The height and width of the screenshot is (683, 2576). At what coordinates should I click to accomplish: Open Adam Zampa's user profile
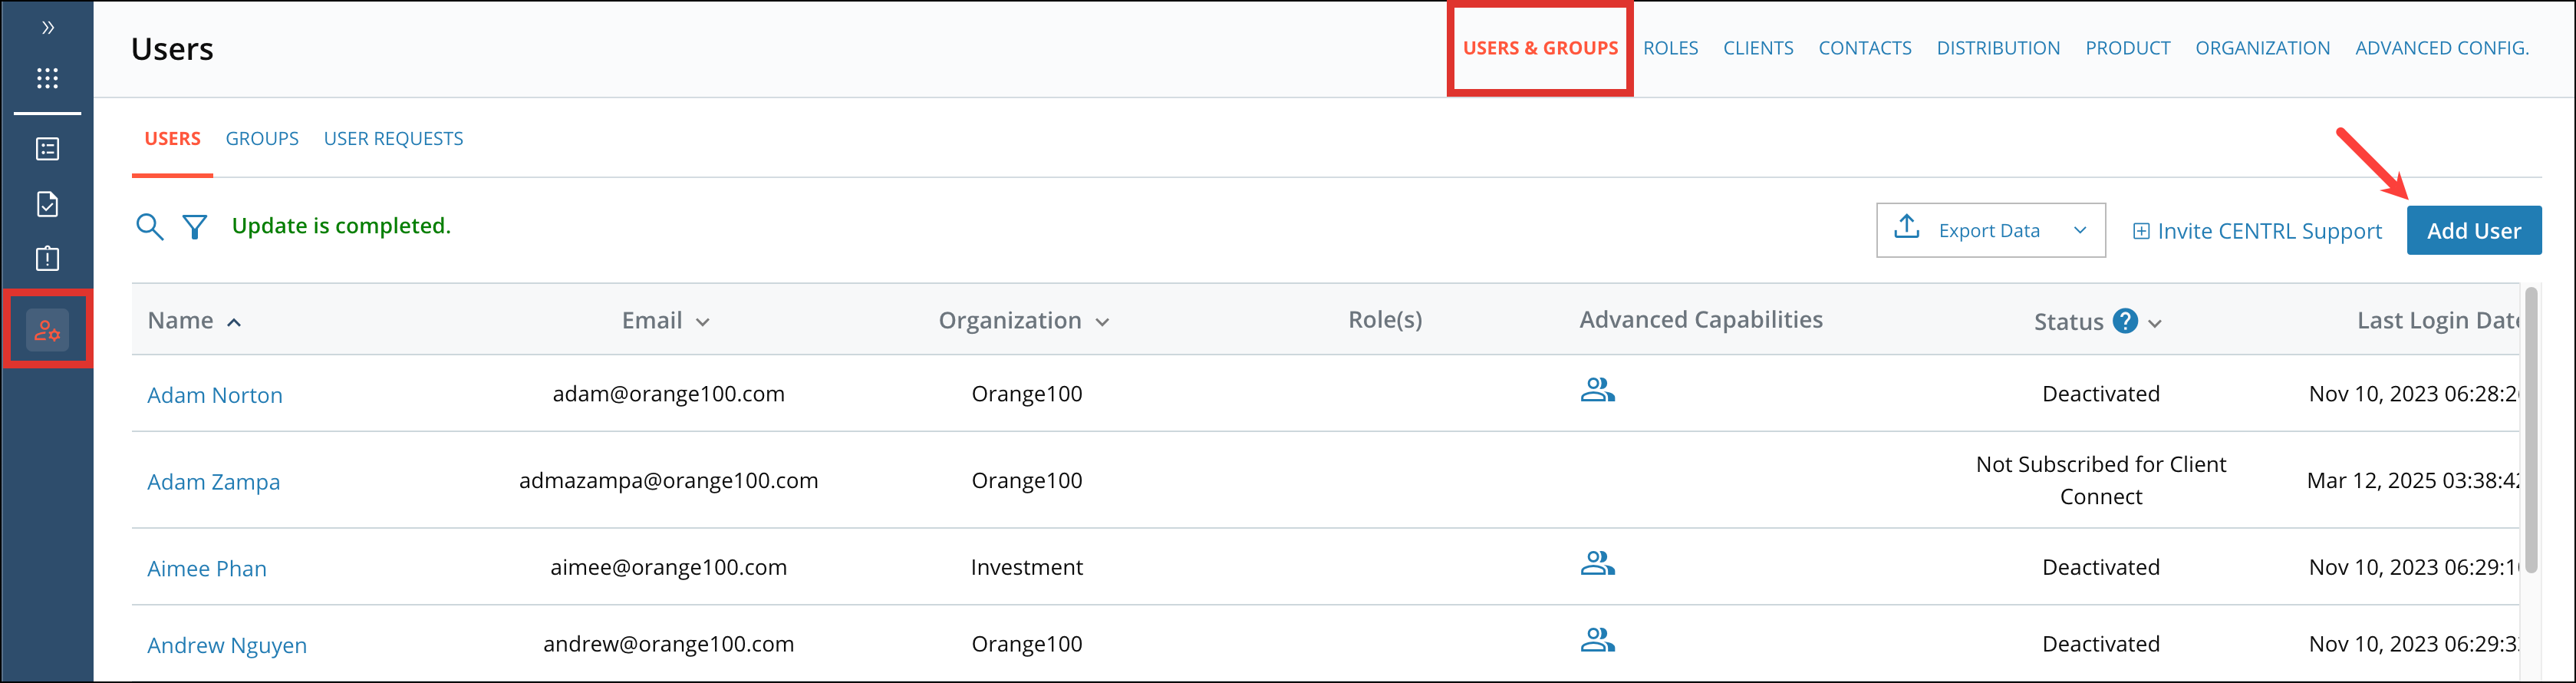213,482
